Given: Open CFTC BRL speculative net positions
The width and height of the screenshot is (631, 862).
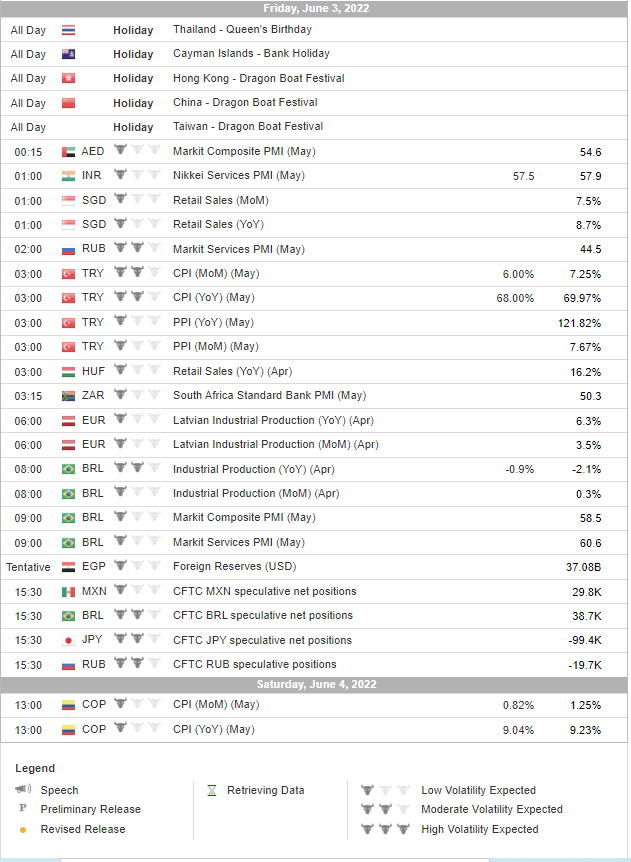Looking at the screenshot, I should [263, 616].
